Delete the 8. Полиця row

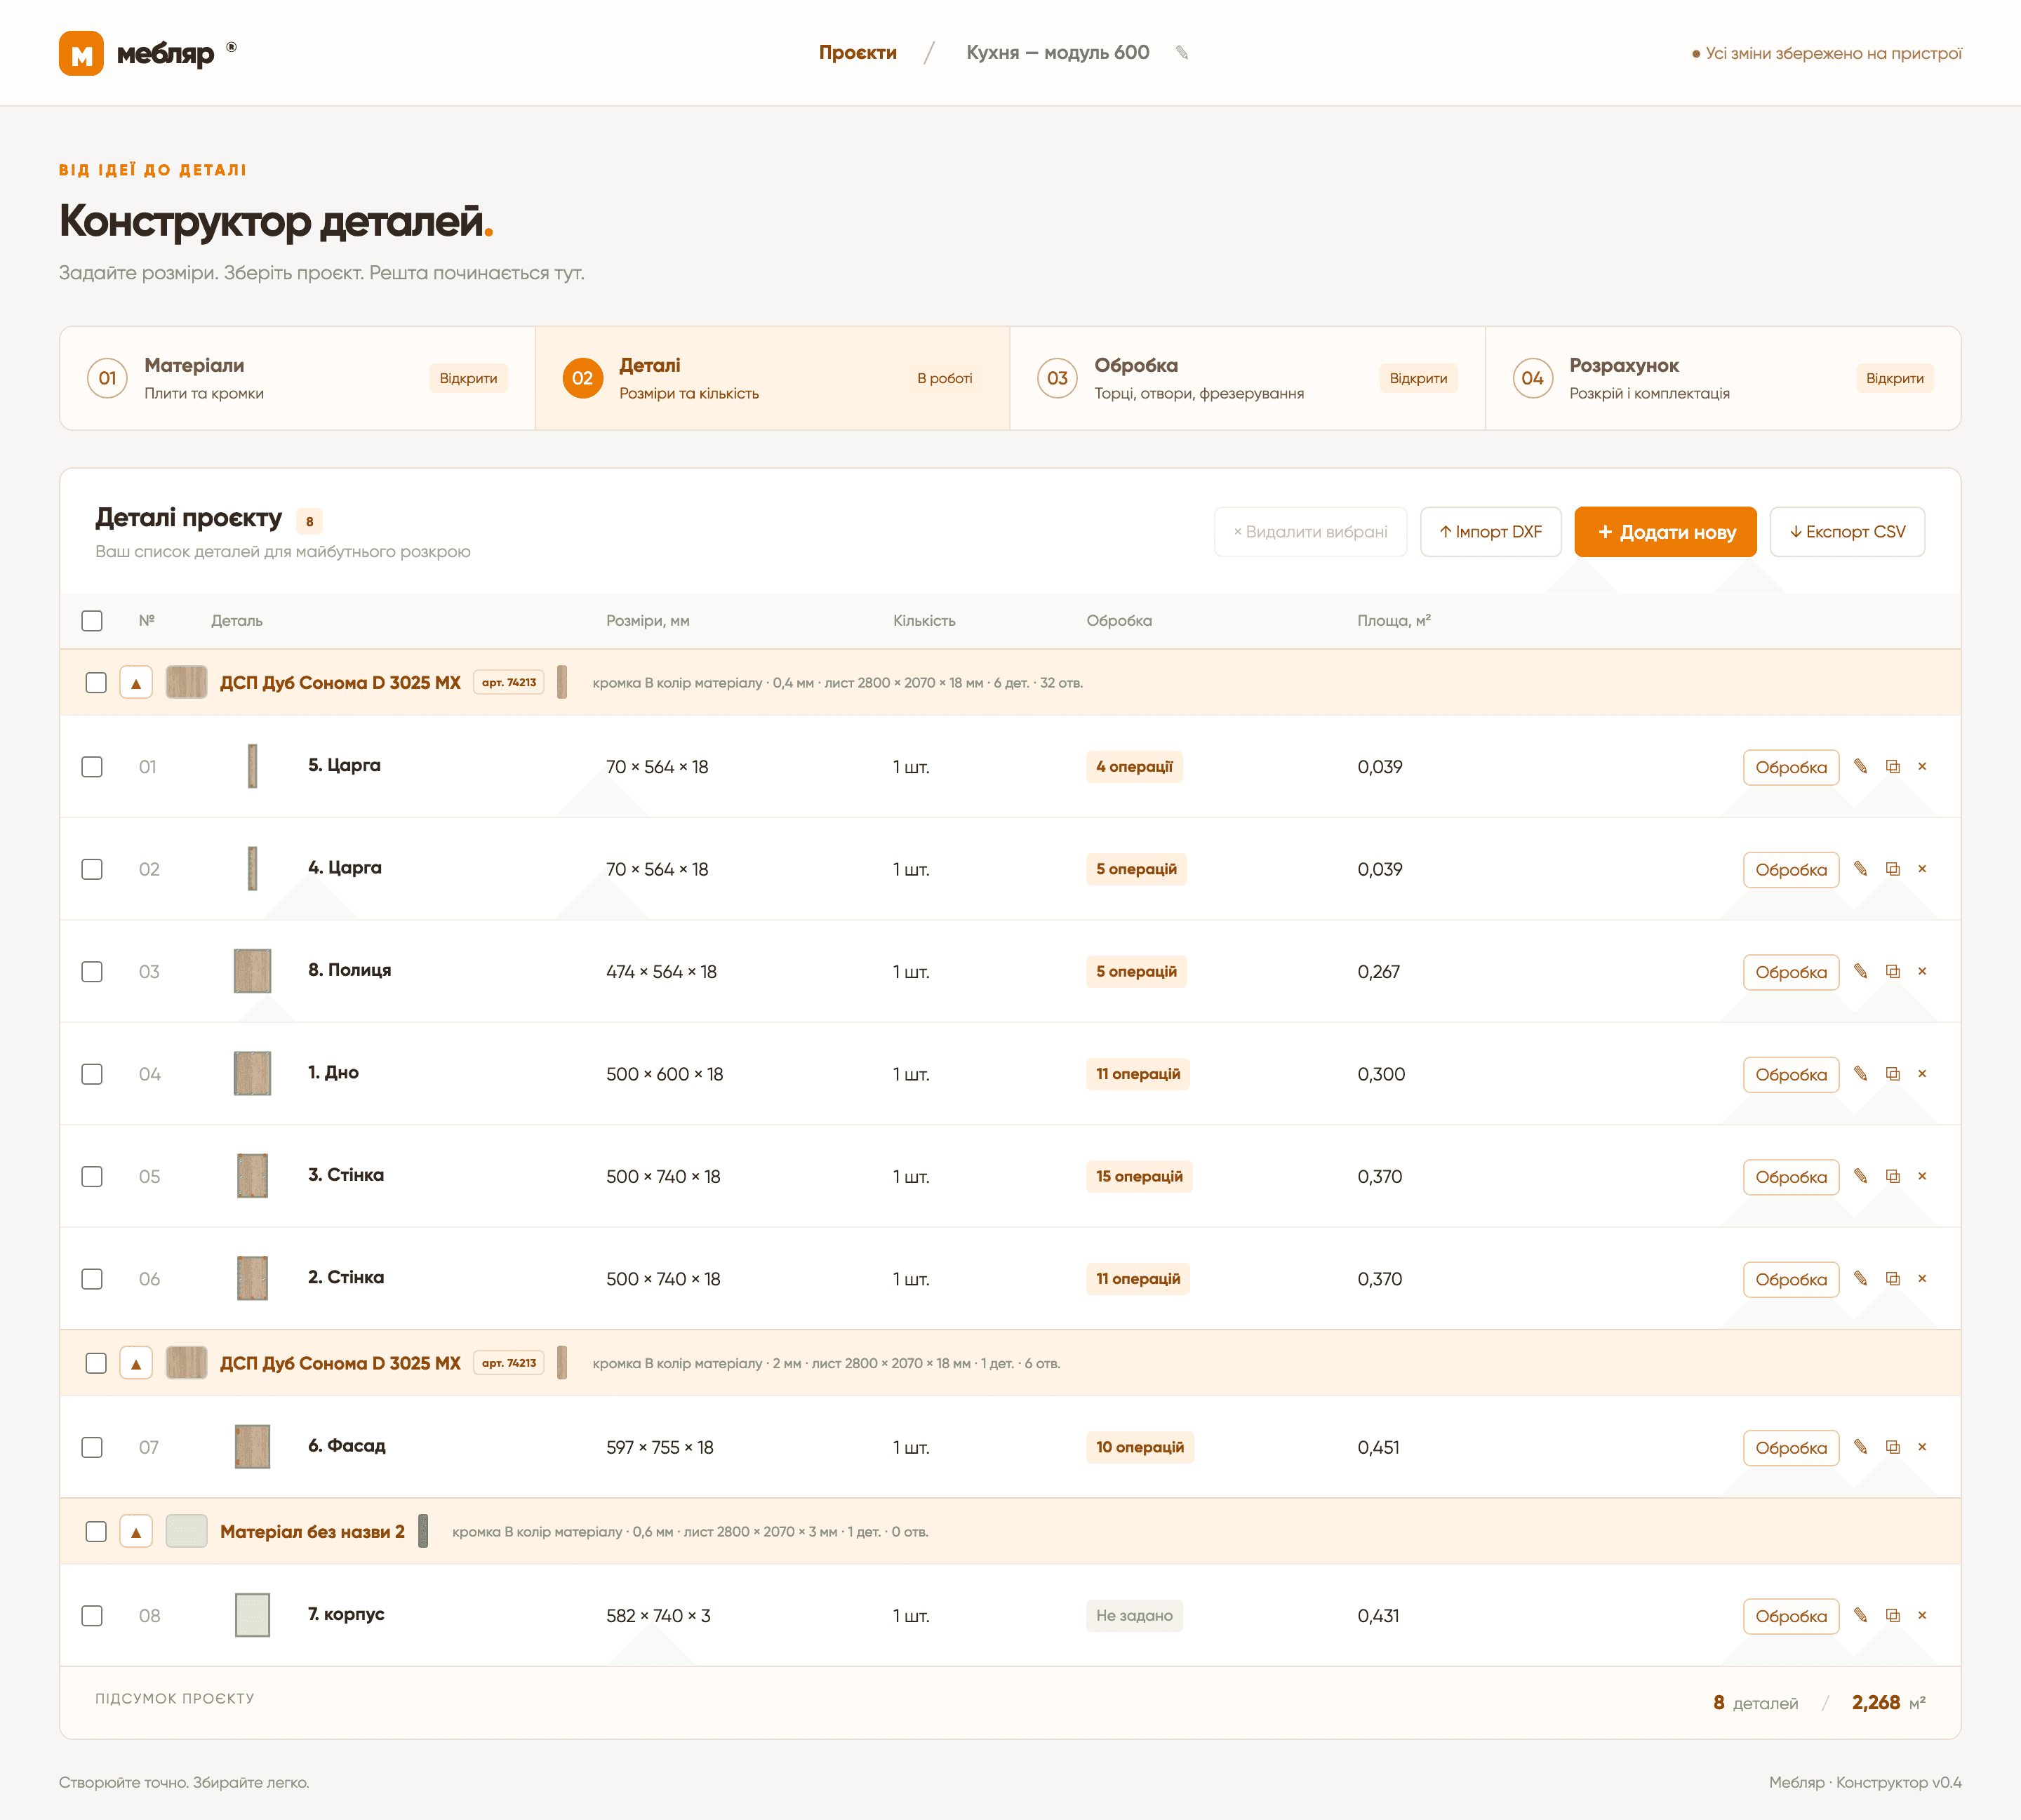1922,972
